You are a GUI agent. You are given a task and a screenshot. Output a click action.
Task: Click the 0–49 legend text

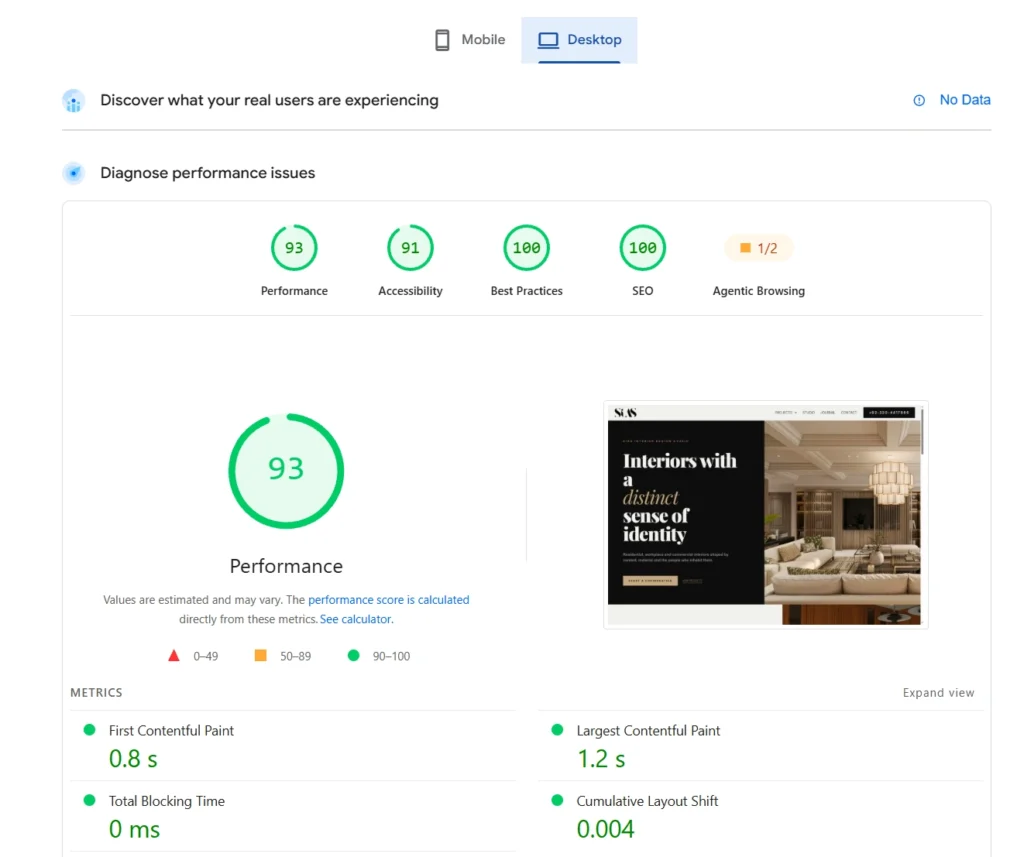[206, 656]
